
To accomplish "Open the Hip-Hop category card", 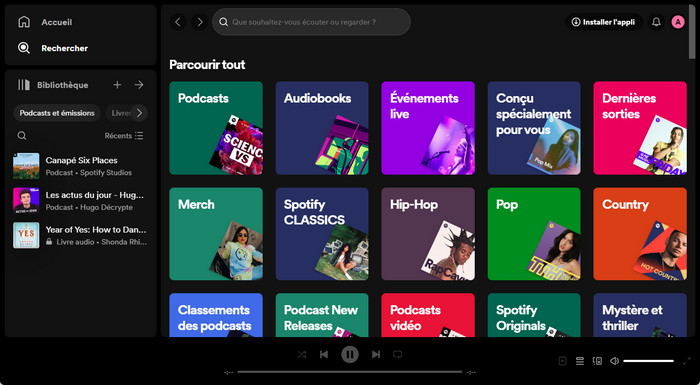I will point(428,234).
